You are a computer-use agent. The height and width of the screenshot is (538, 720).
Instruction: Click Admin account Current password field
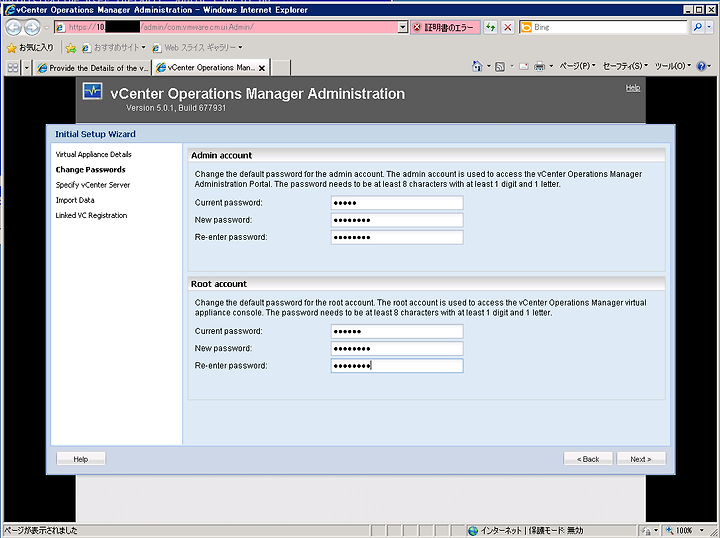point(397,203)
